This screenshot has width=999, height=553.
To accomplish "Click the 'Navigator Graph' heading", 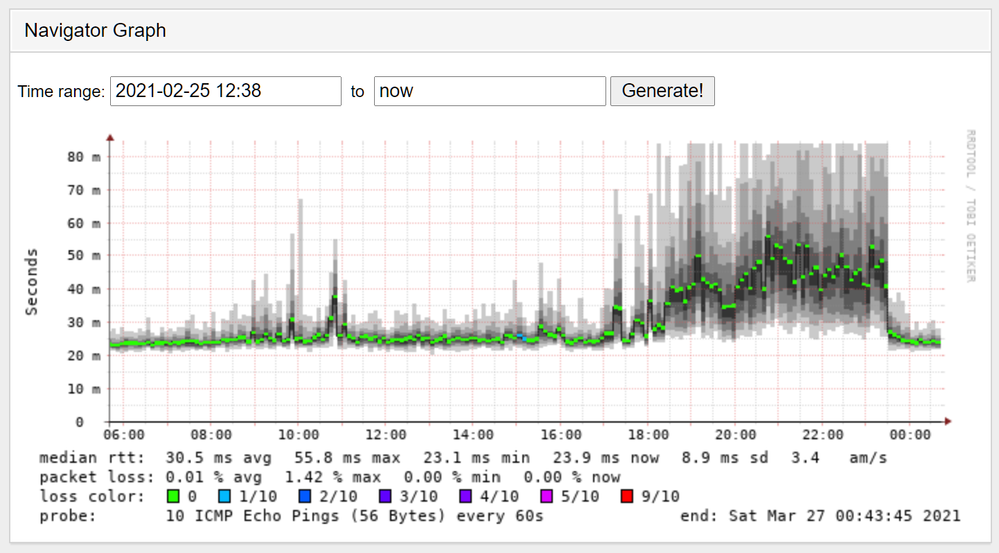I will (x=95, y=31).
